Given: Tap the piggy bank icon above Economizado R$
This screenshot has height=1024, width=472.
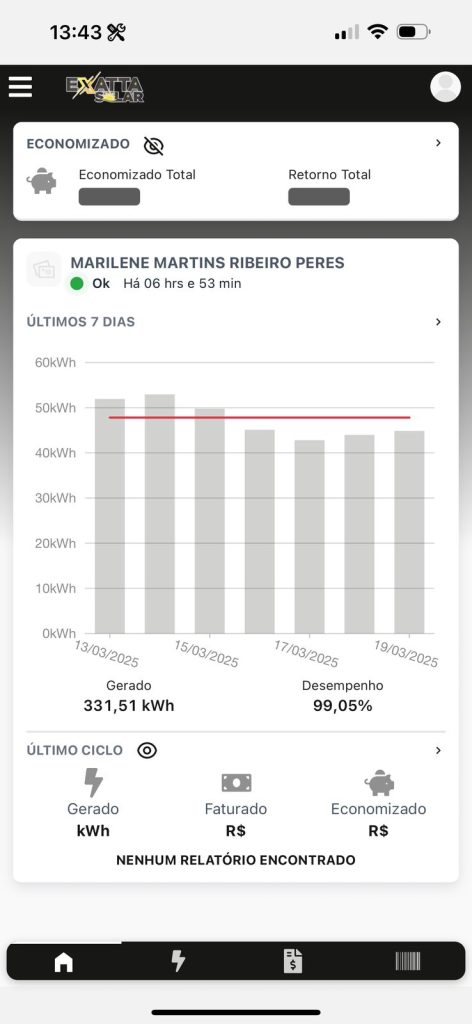Looking at the screenshot, I should 379,782.
